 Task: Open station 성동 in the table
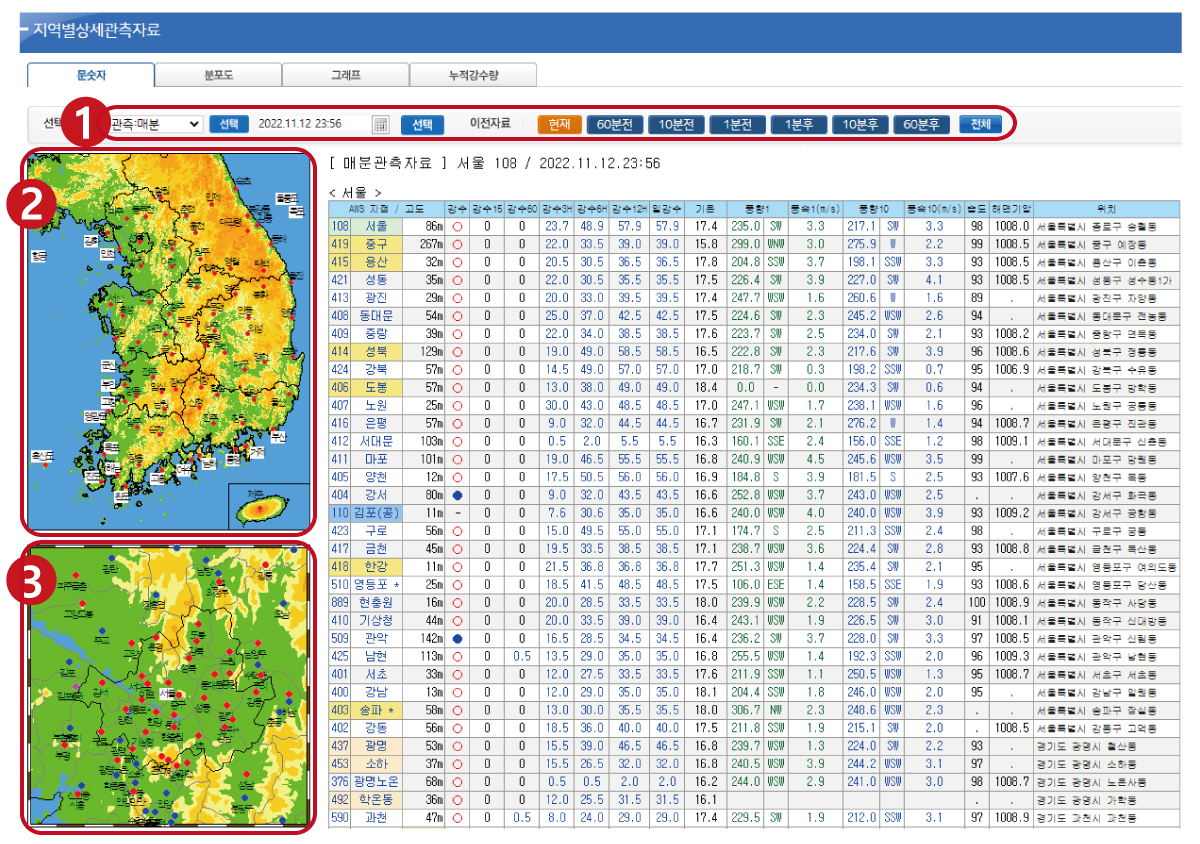point(376,280)
